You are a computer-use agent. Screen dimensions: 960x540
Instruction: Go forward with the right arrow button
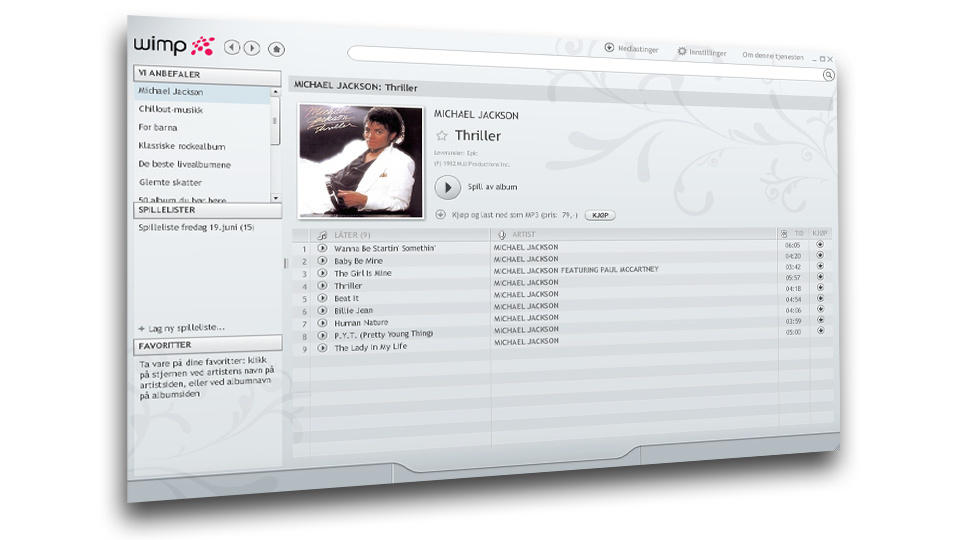252,48
